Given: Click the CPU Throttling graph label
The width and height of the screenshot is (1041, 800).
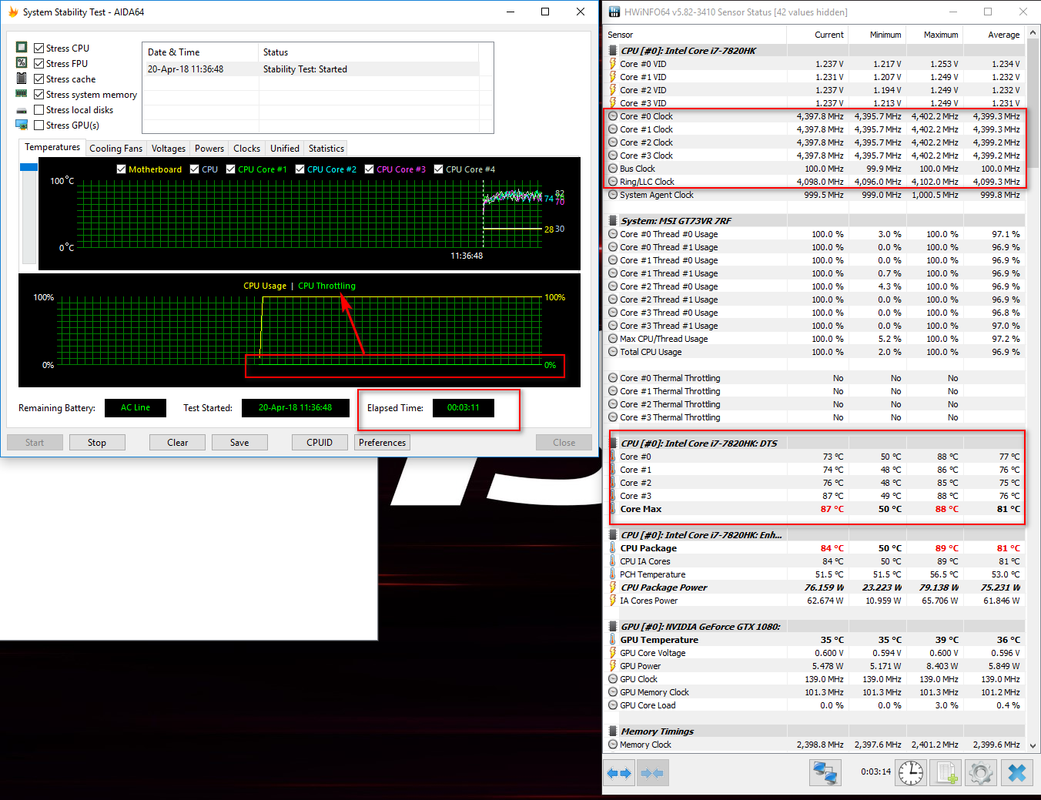Looking at the screenshot, I should click(x=327, y=285).
